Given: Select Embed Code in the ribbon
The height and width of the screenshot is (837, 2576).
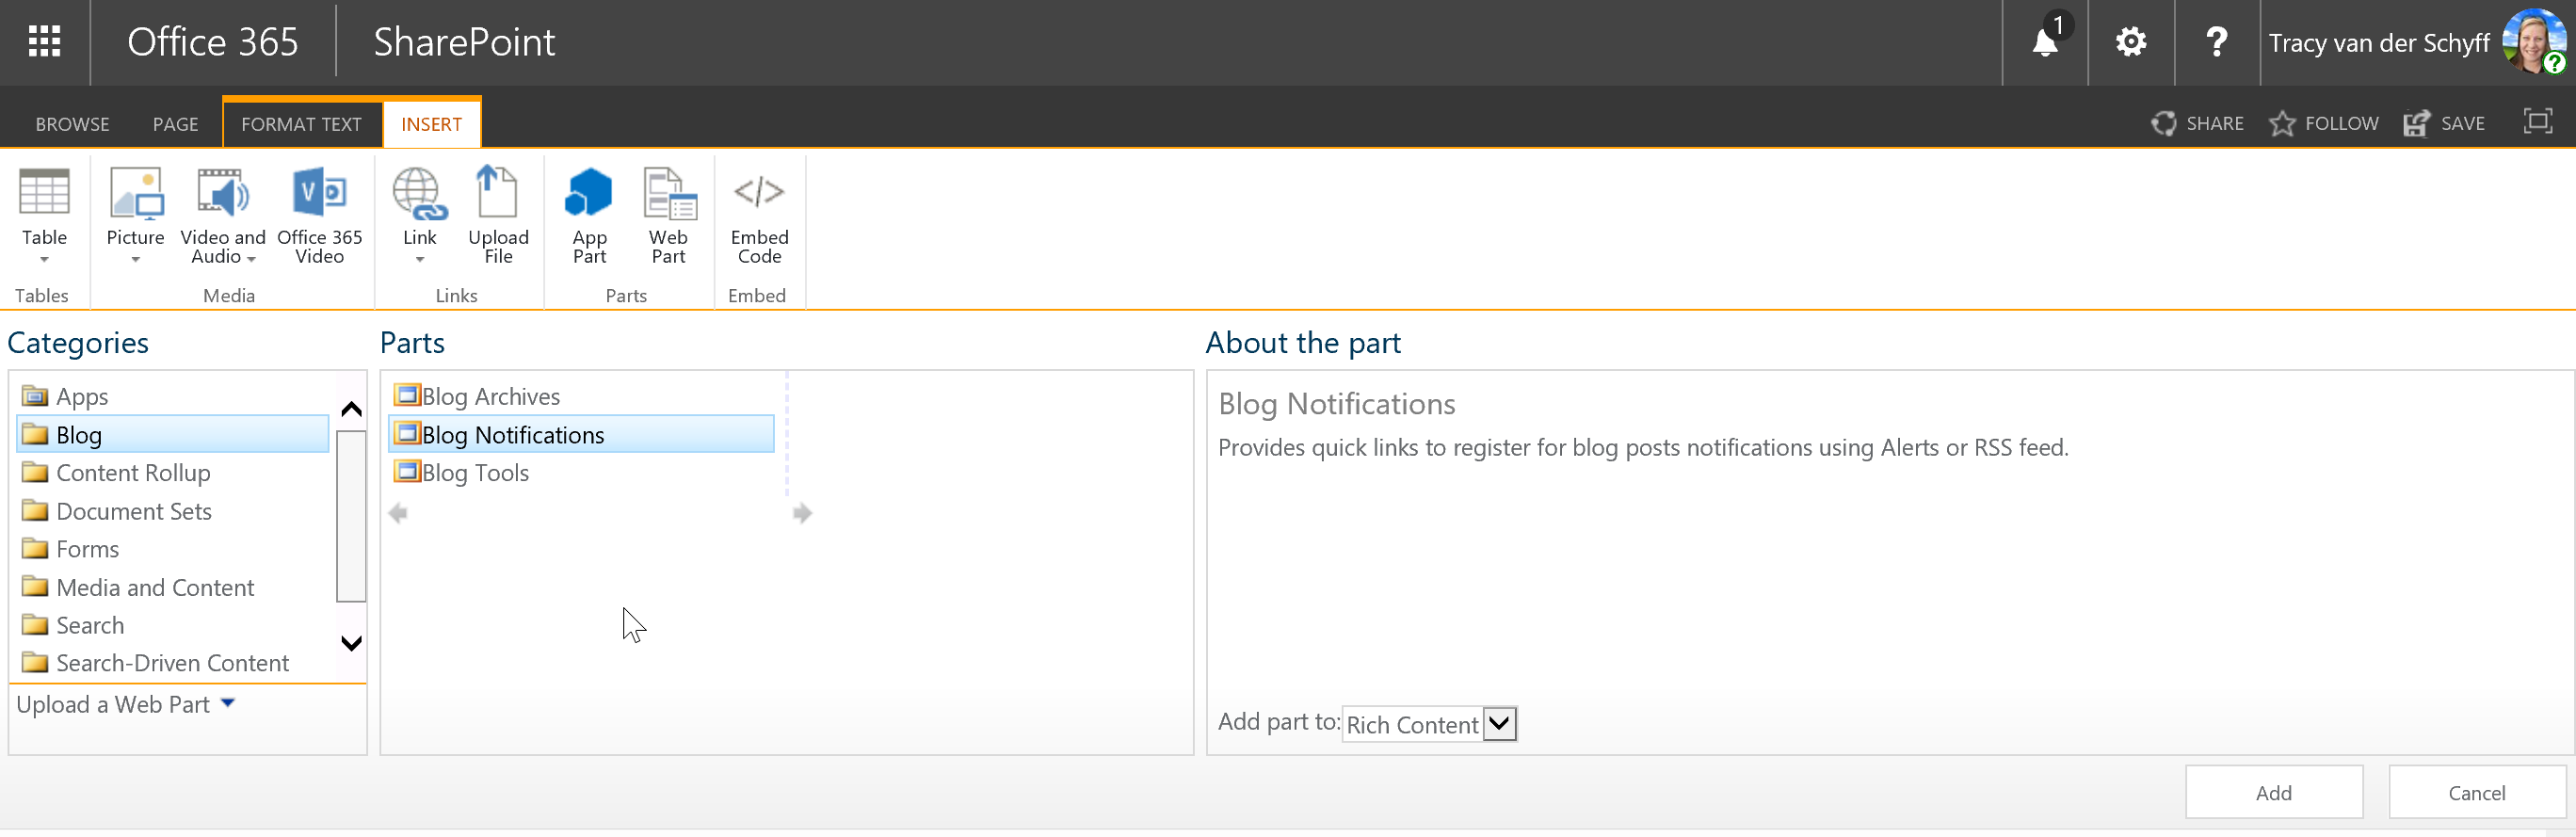Looking at the screenshot, I should pos(759,215).
